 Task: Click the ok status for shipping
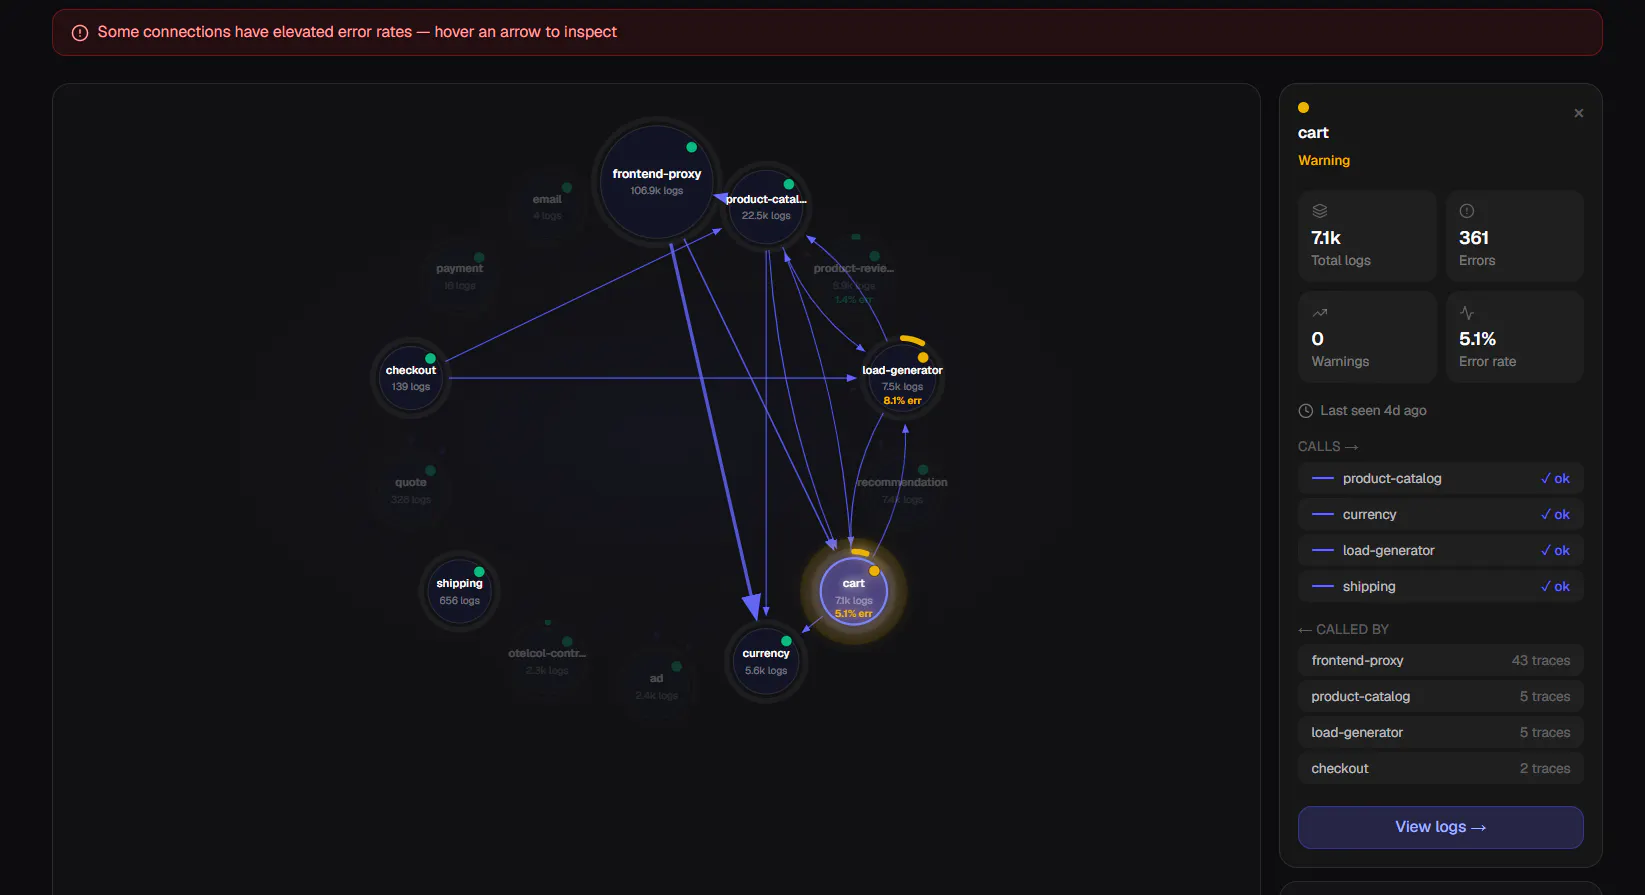[x=1555, y=586]
